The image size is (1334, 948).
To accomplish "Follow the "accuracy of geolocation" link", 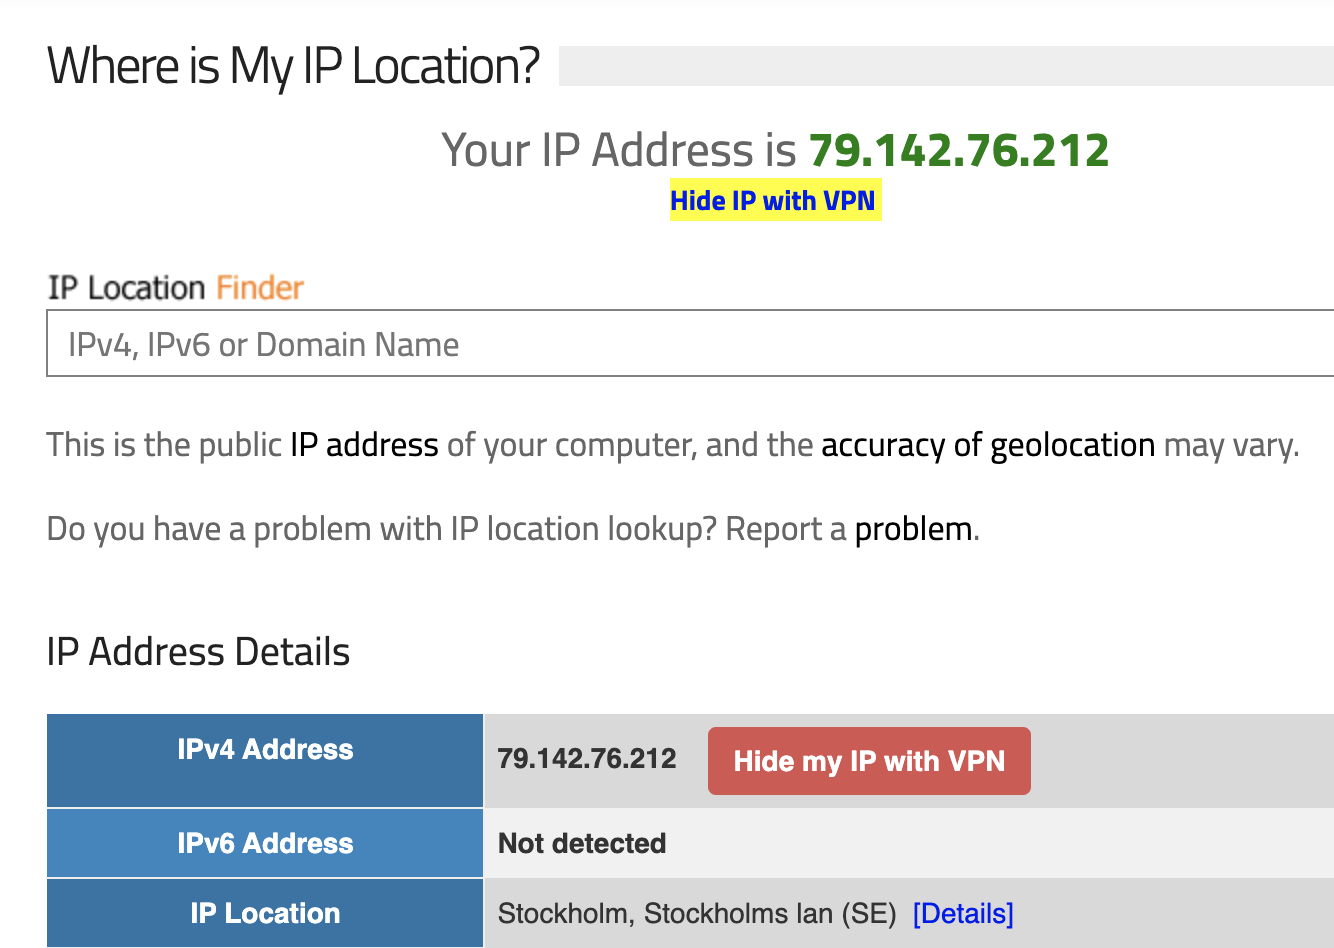I will (988, 444).
